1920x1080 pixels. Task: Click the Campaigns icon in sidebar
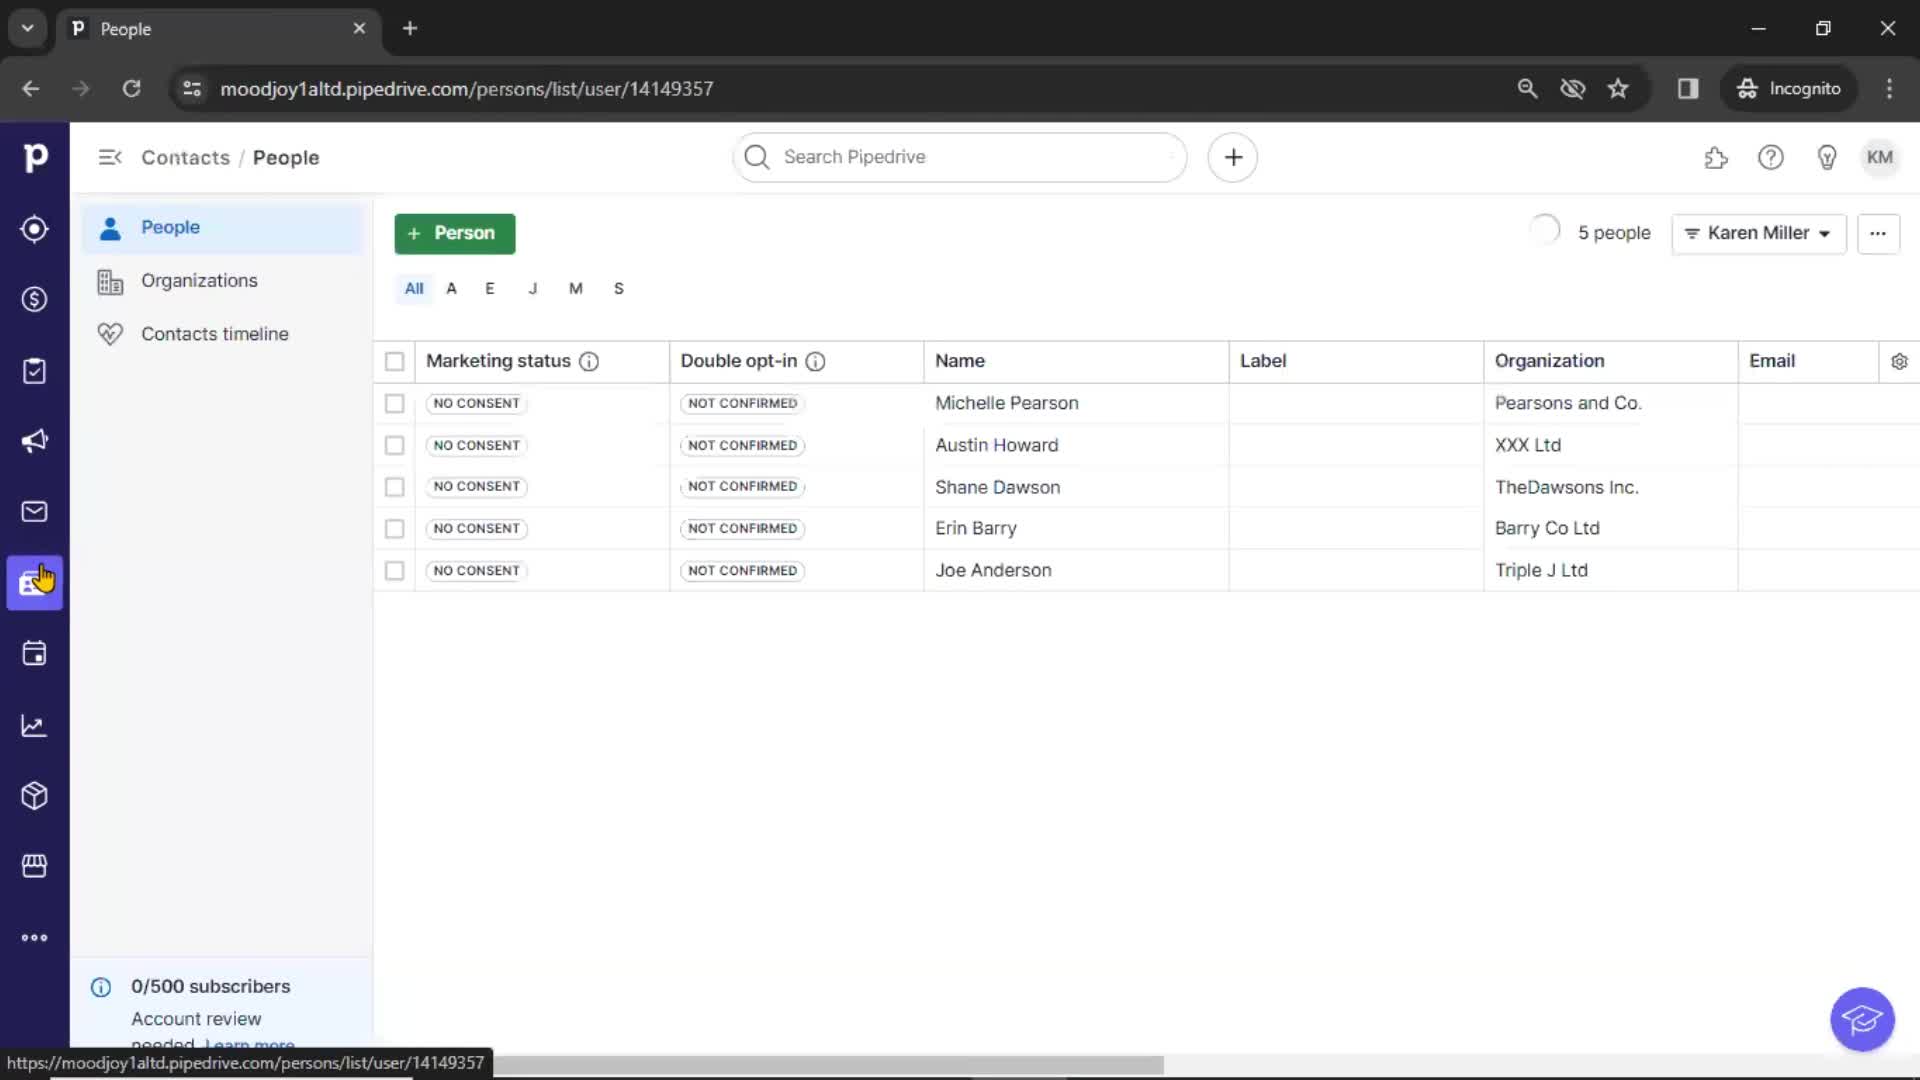tap(36, 440)
